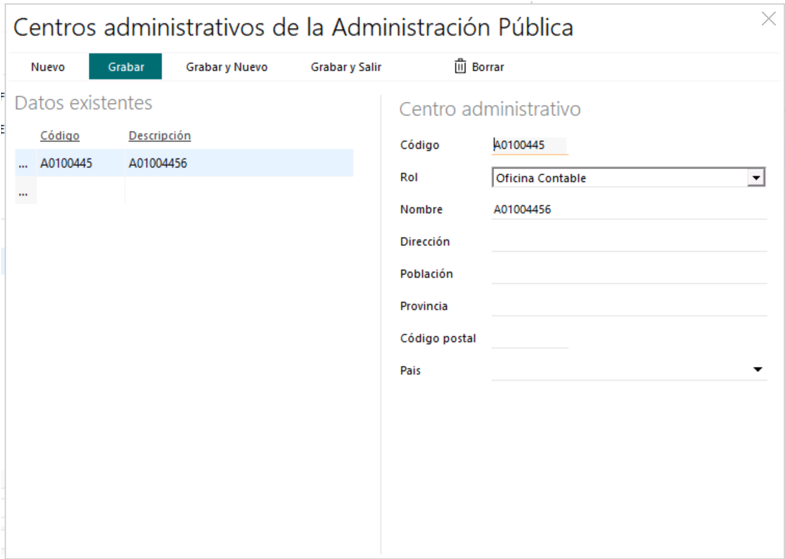Click the A01004456 description cell

tap(158, 163)
